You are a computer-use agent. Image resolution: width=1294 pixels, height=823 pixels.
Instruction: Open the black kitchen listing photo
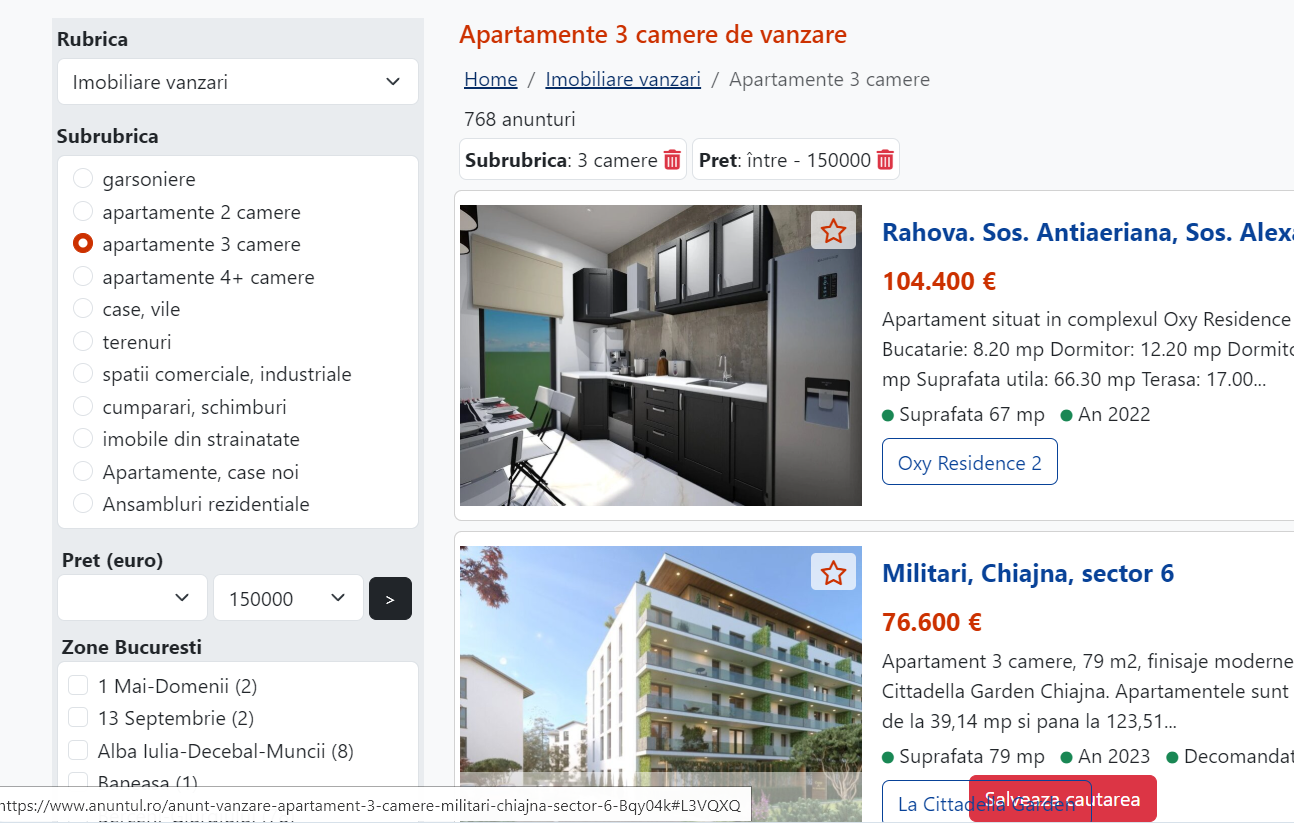[x=661, y=355]
